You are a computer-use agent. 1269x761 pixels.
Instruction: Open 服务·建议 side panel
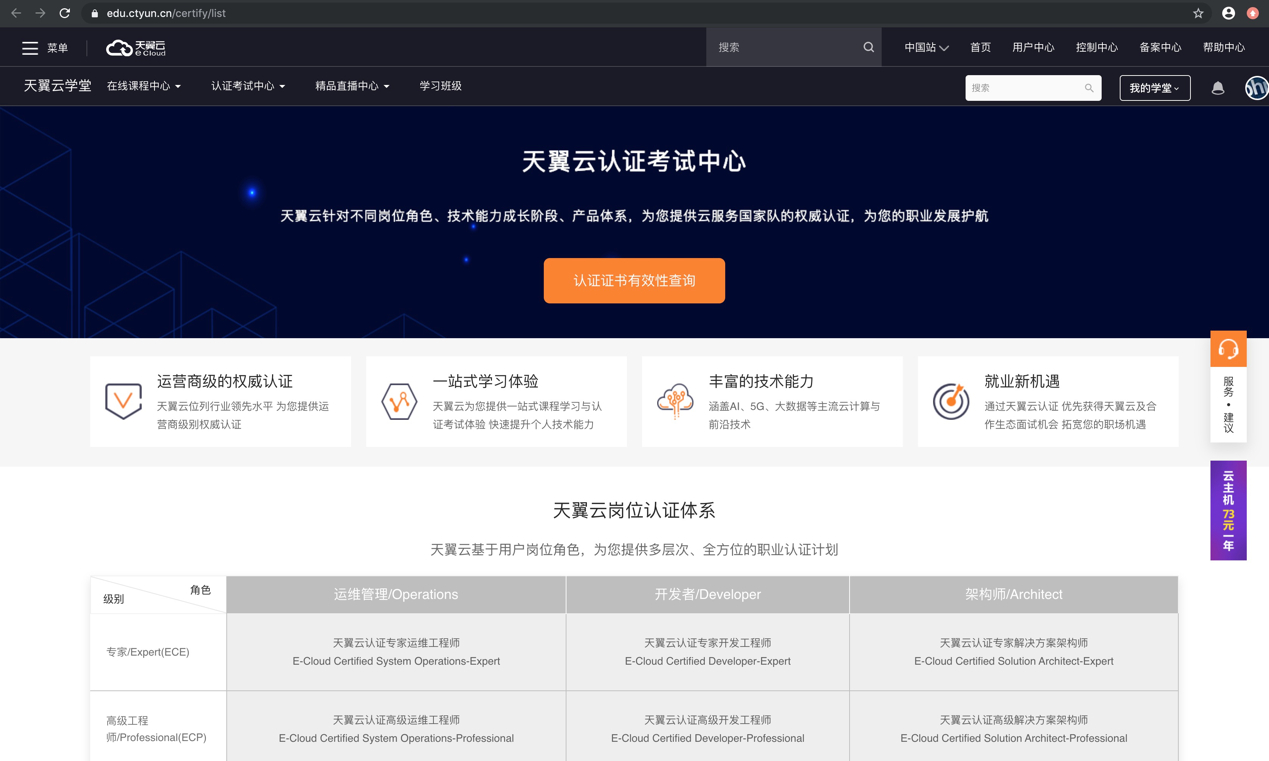(1228, 404)
